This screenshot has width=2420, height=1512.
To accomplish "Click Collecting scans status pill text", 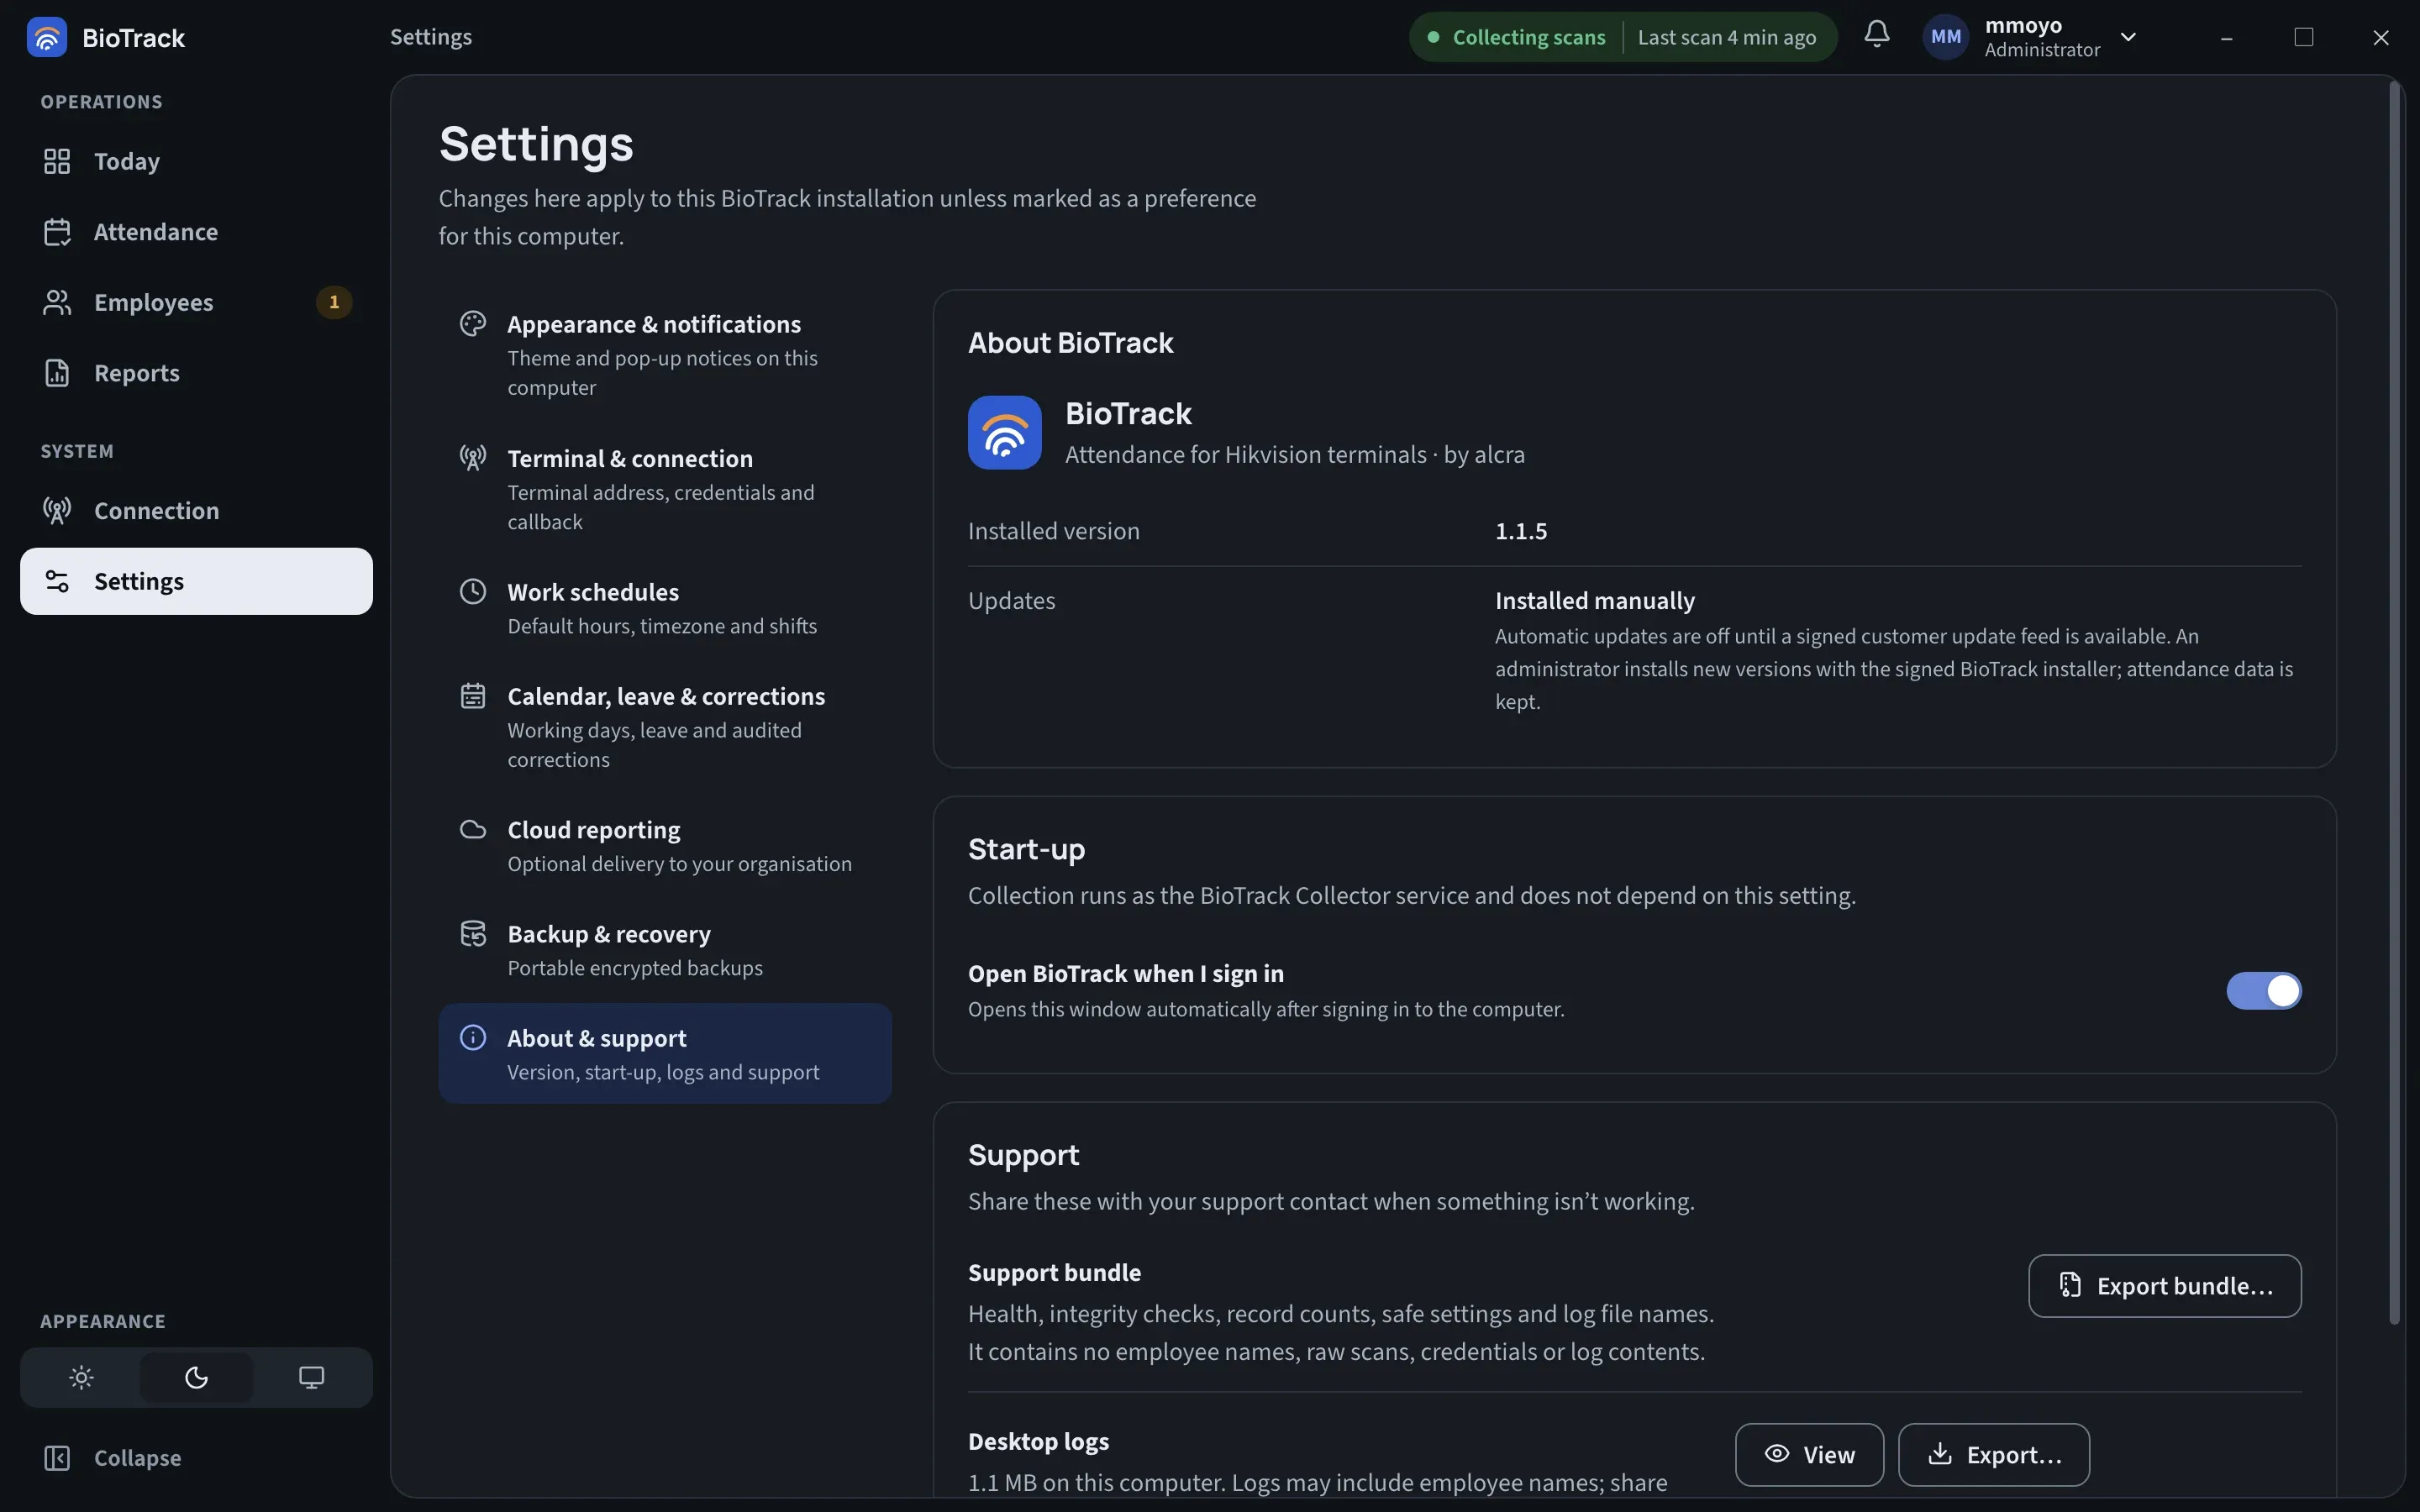I will pyautogui.click(x=1528, y=37).
